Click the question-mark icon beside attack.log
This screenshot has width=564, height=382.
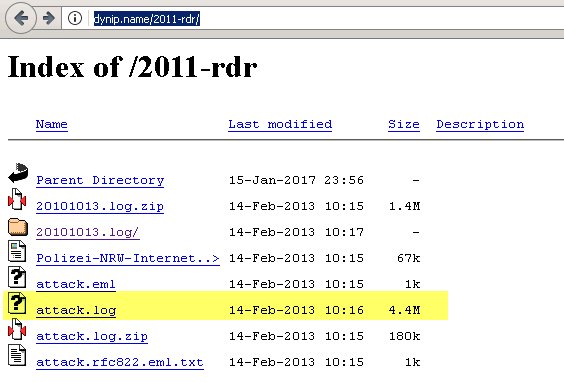(x=17, y=303)
